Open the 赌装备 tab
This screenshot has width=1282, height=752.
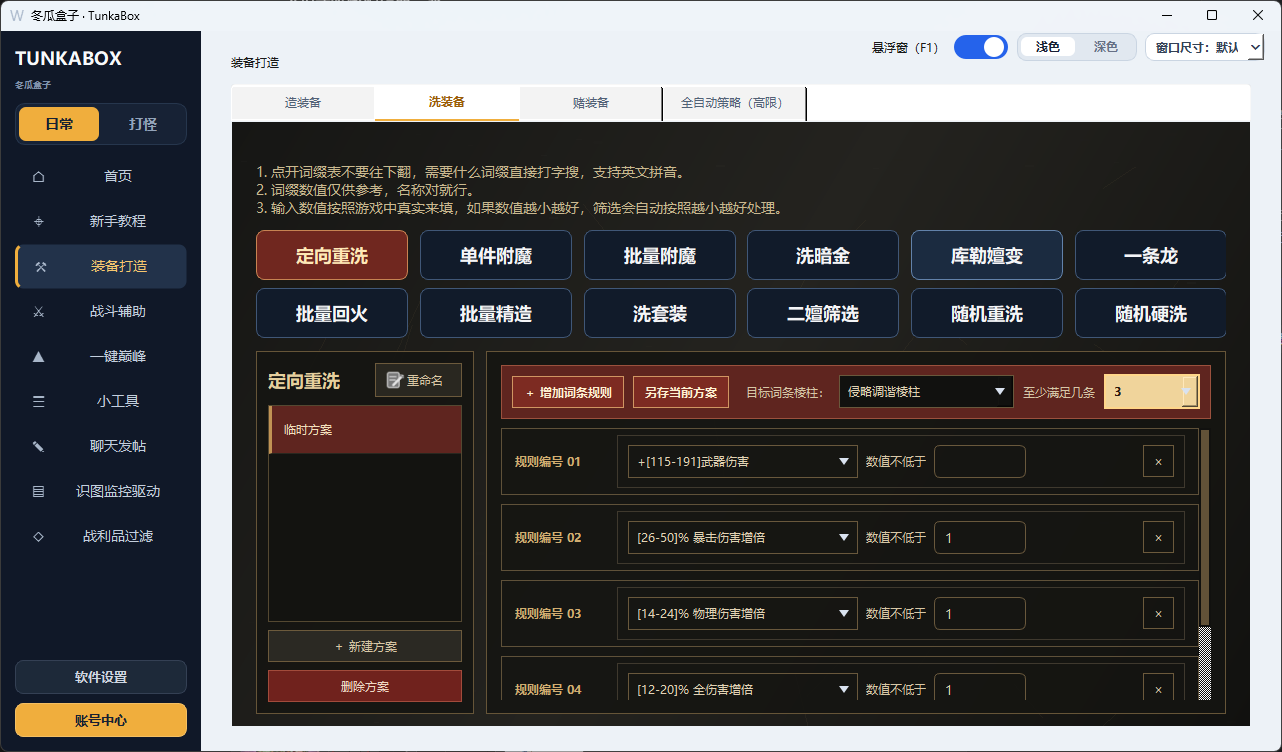[591, 103]
